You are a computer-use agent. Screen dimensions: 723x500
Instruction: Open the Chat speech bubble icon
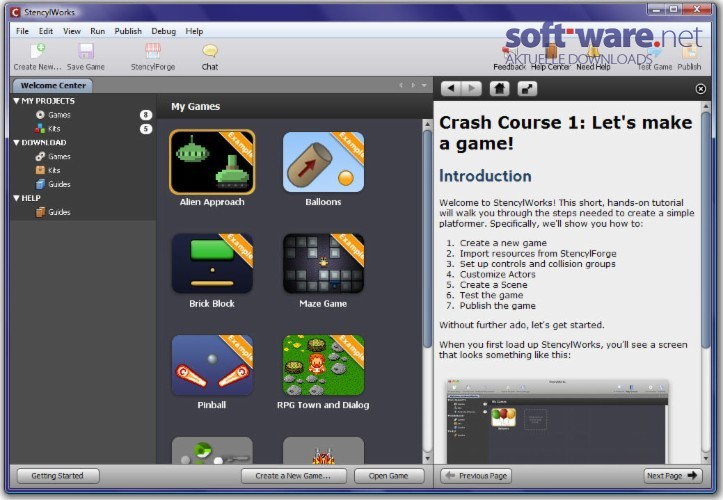tap(210, 51)
